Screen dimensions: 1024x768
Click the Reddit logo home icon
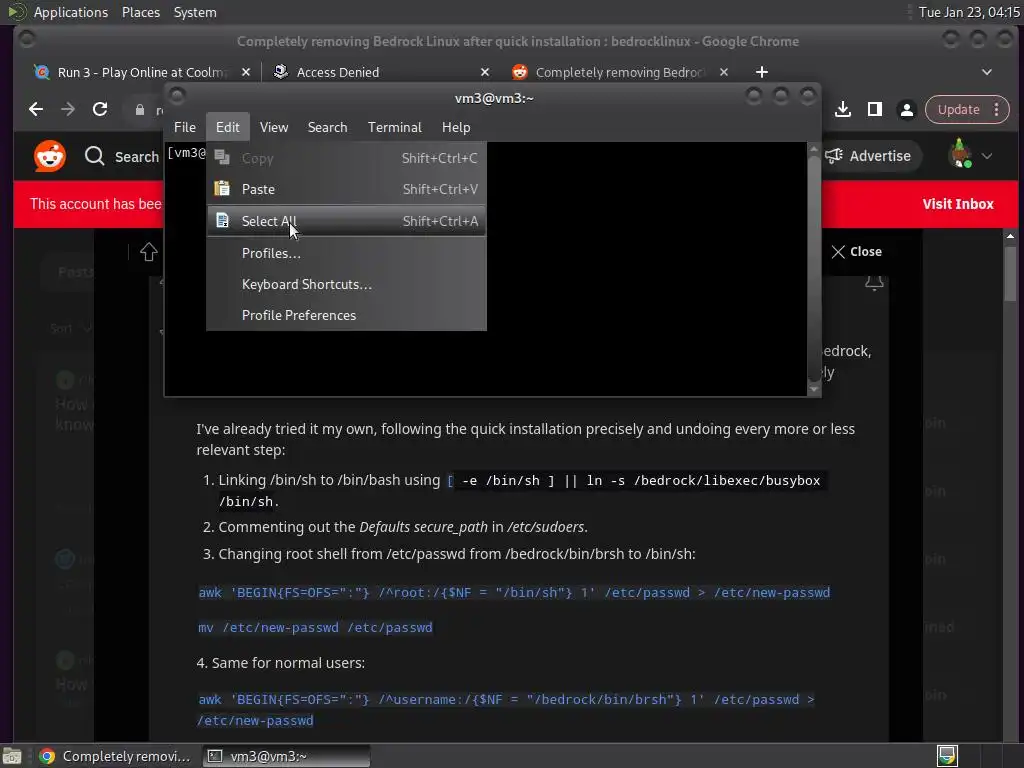(50, 156)
